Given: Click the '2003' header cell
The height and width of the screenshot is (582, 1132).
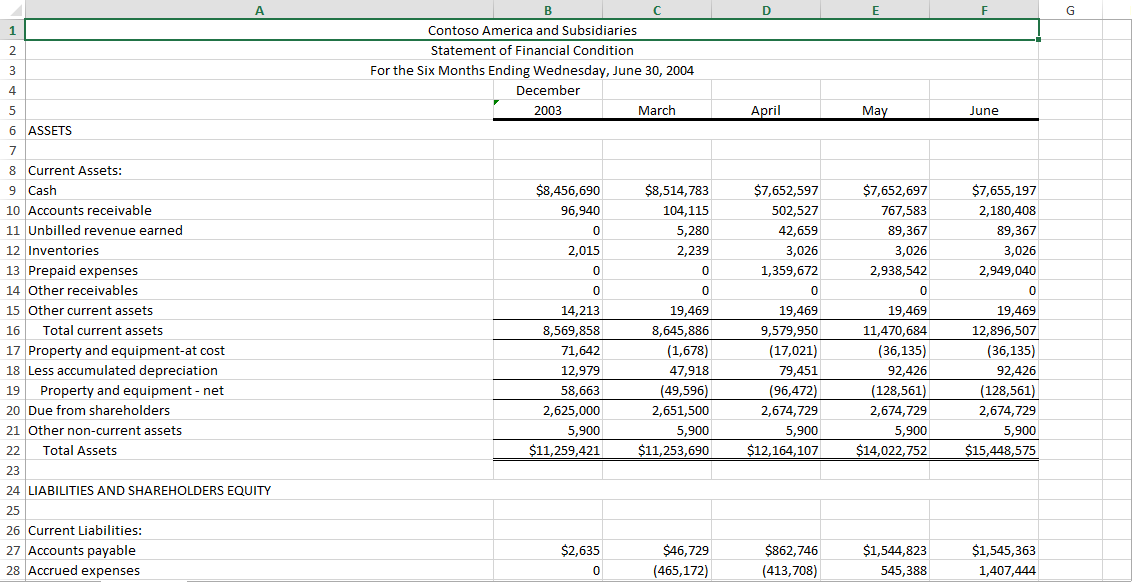Looking at the screenshot, I should pos(548,110).
